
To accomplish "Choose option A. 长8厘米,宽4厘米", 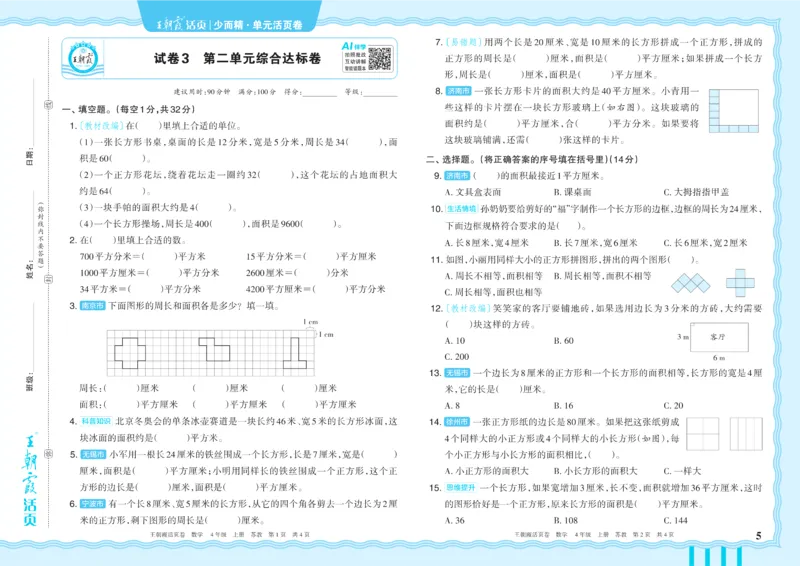I will point(487,243).
